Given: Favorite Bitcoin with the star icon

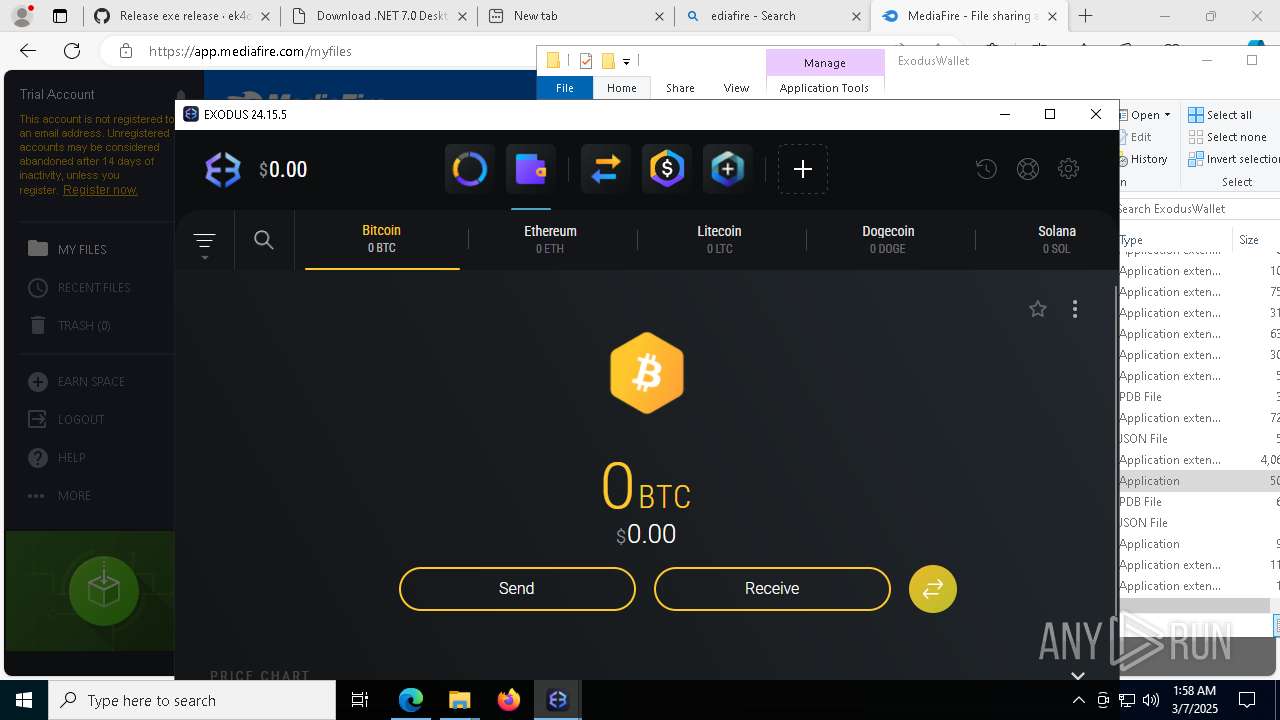Looking at the screenshot, I should [1038, 309].
